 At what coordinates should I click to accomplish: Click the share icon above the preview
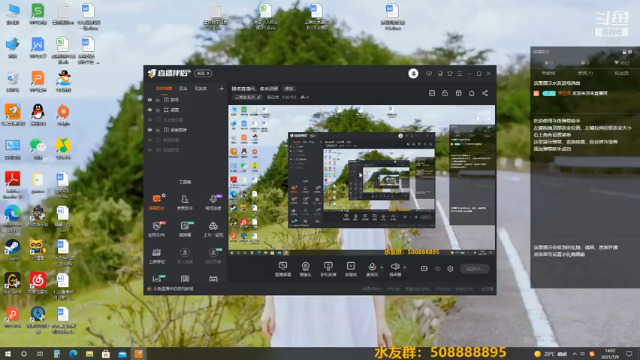[x=485, y=93]
